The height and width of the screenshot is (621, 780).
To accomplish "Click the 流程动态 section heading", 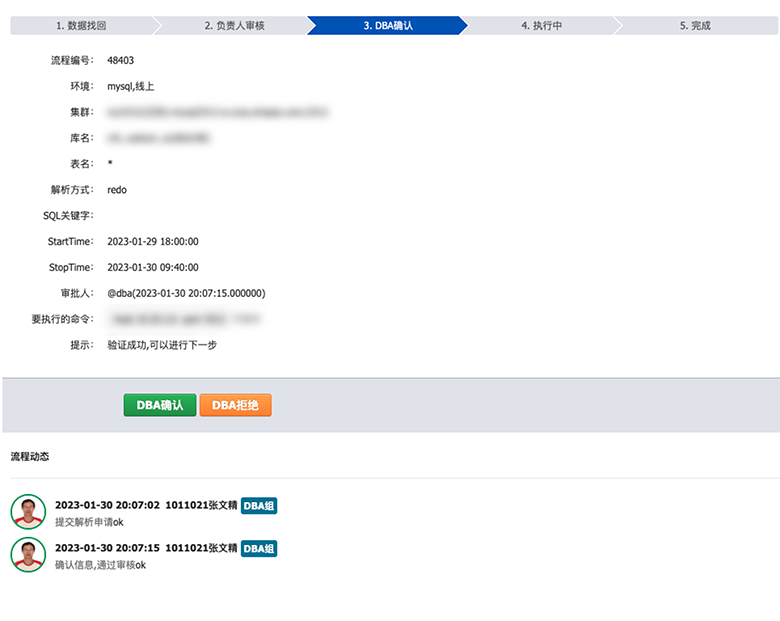I will (30, 456).
